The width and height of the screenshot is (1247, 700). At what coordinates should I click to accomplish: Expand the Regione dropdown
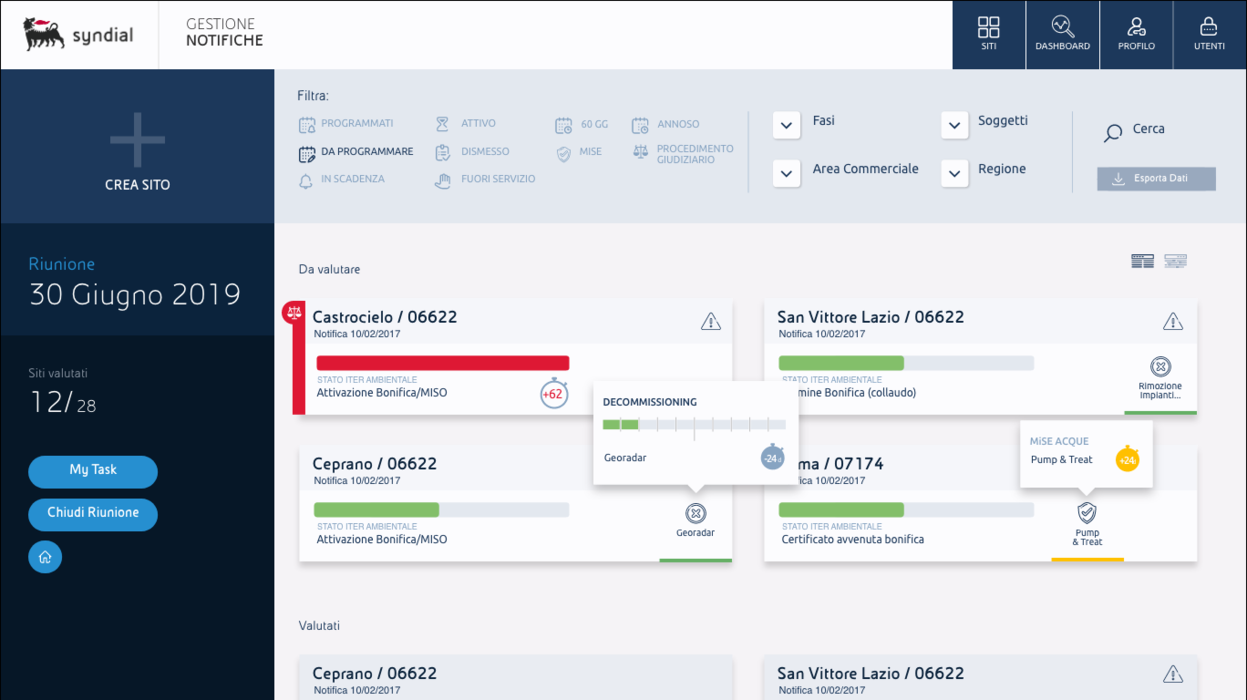pyautogui.click(x=954, y=173)
